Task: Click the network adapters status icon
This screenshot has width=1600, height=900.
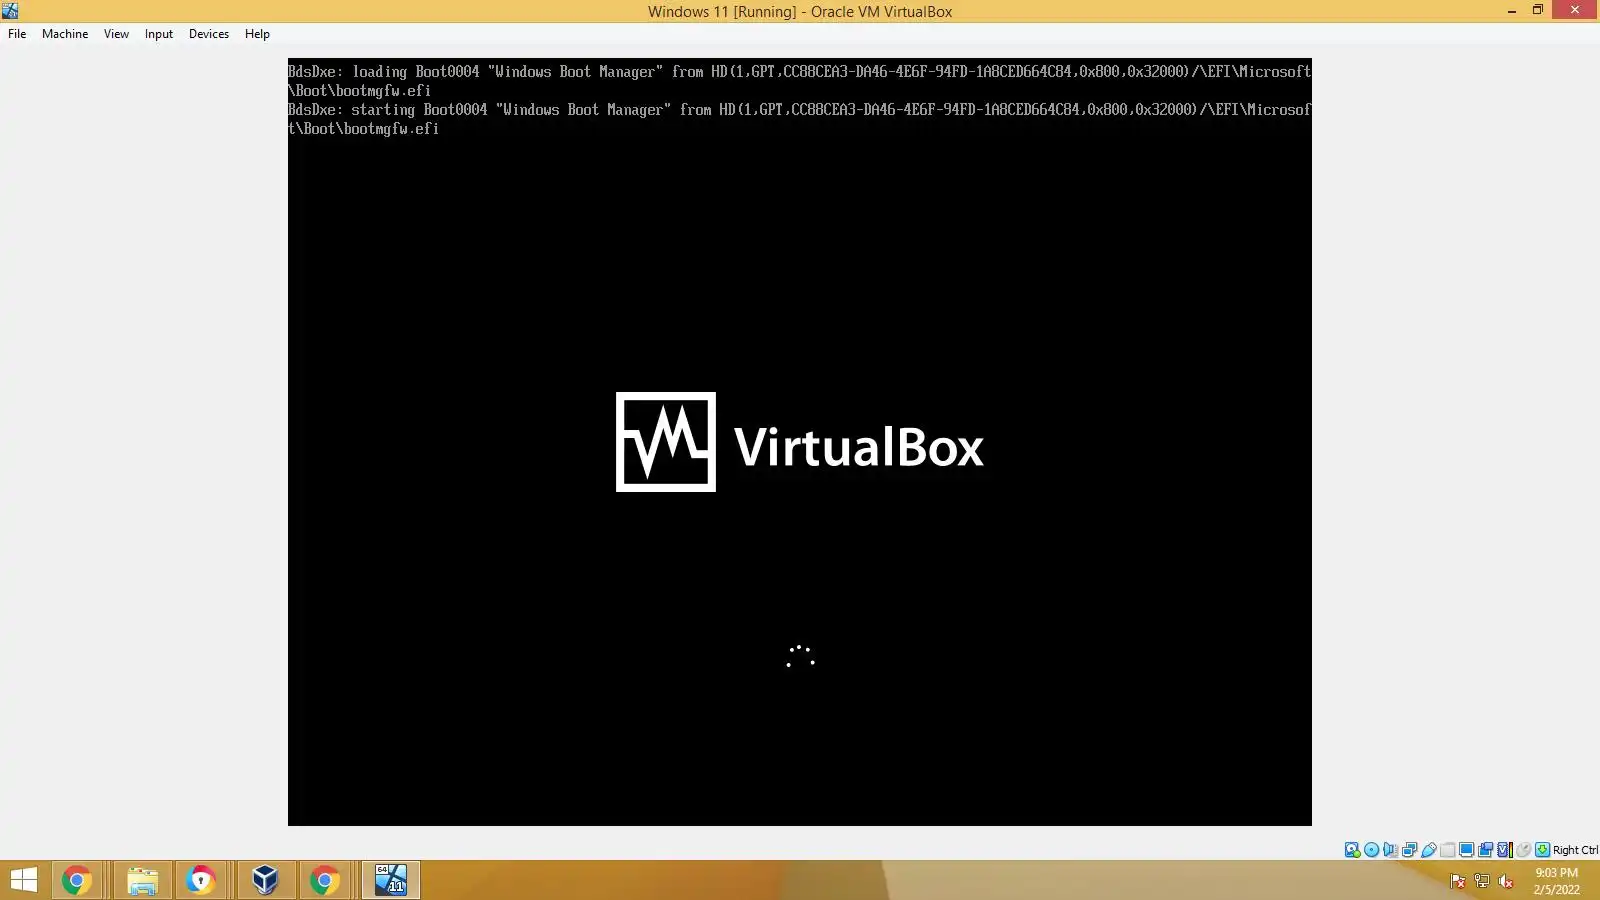Action: coord(1409,850)
